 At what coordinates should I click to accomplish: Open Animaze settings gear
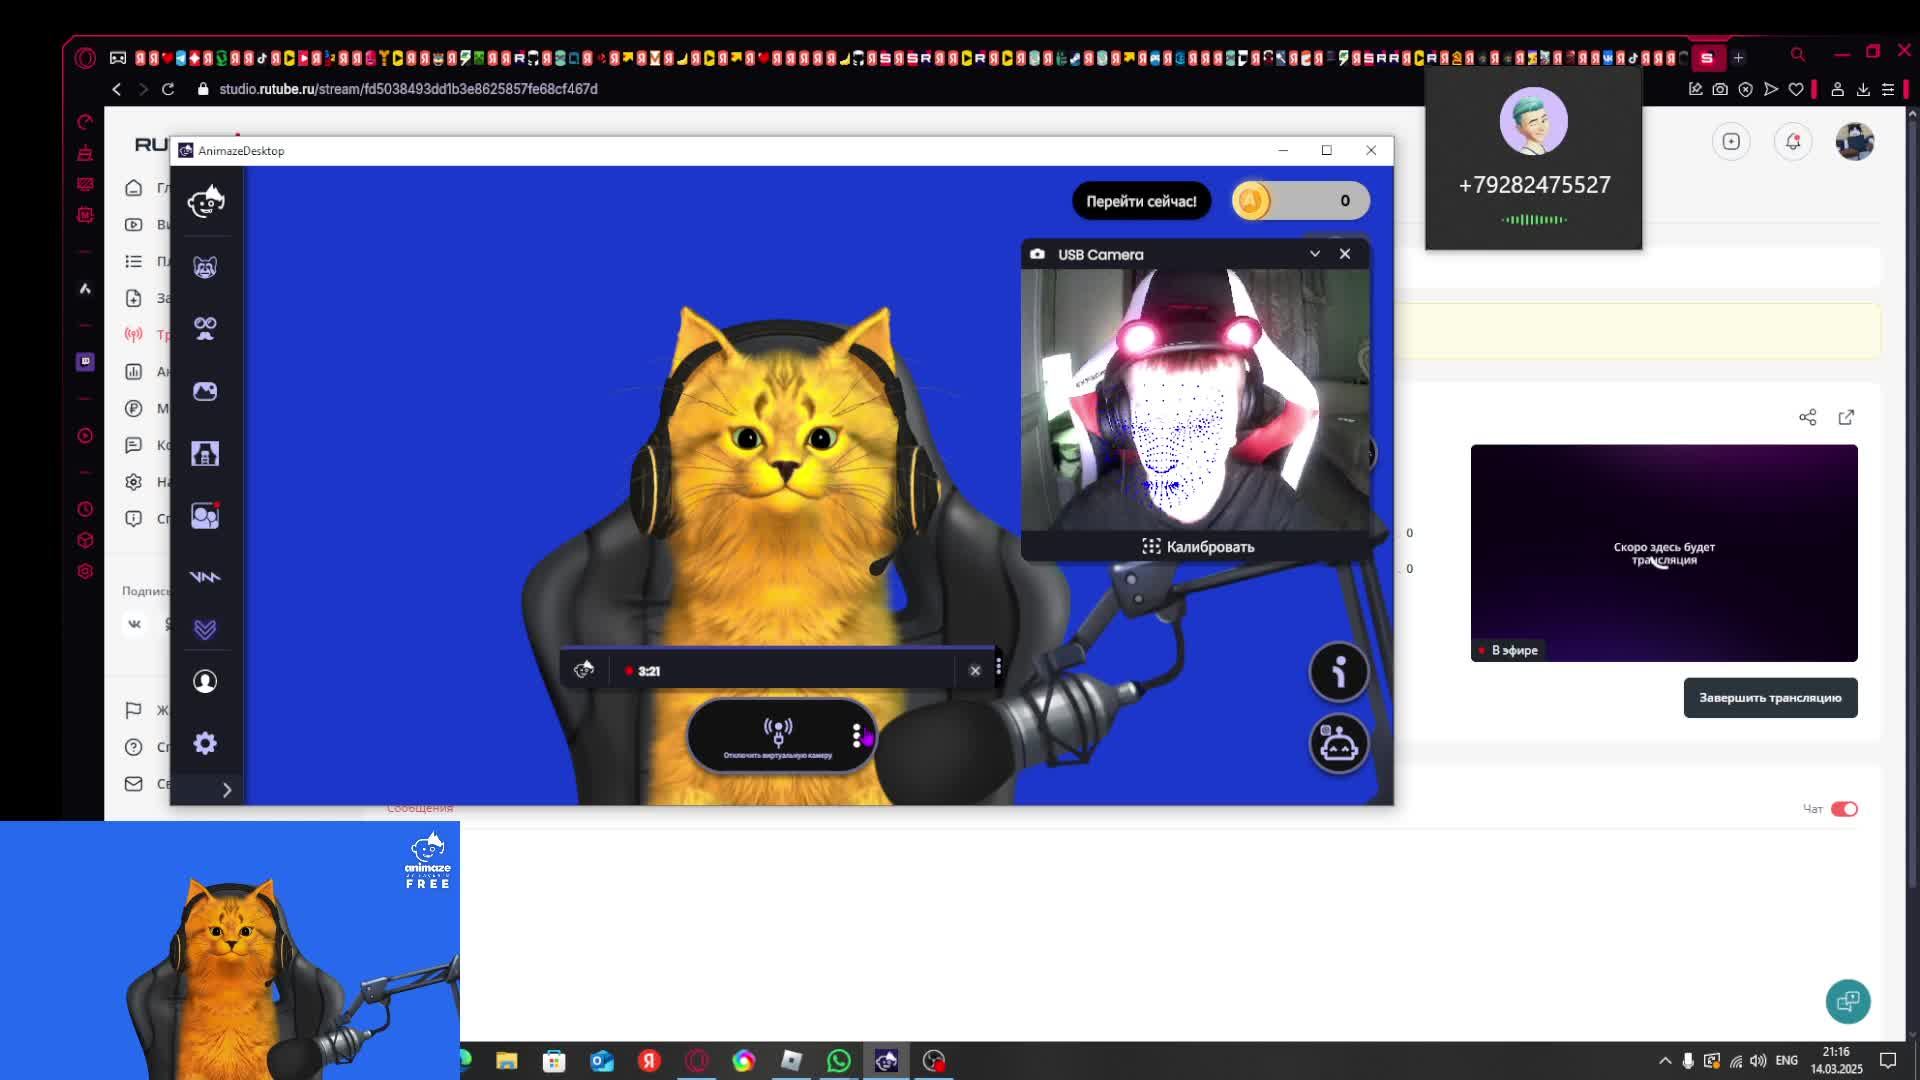[x=205, y=743]
